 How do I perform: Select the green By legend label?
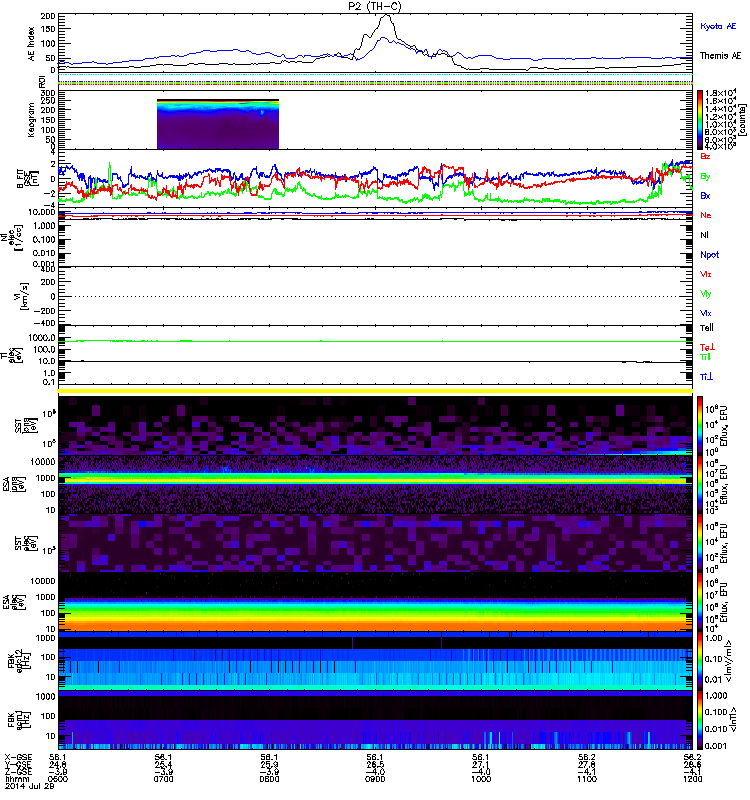[705, 176]
